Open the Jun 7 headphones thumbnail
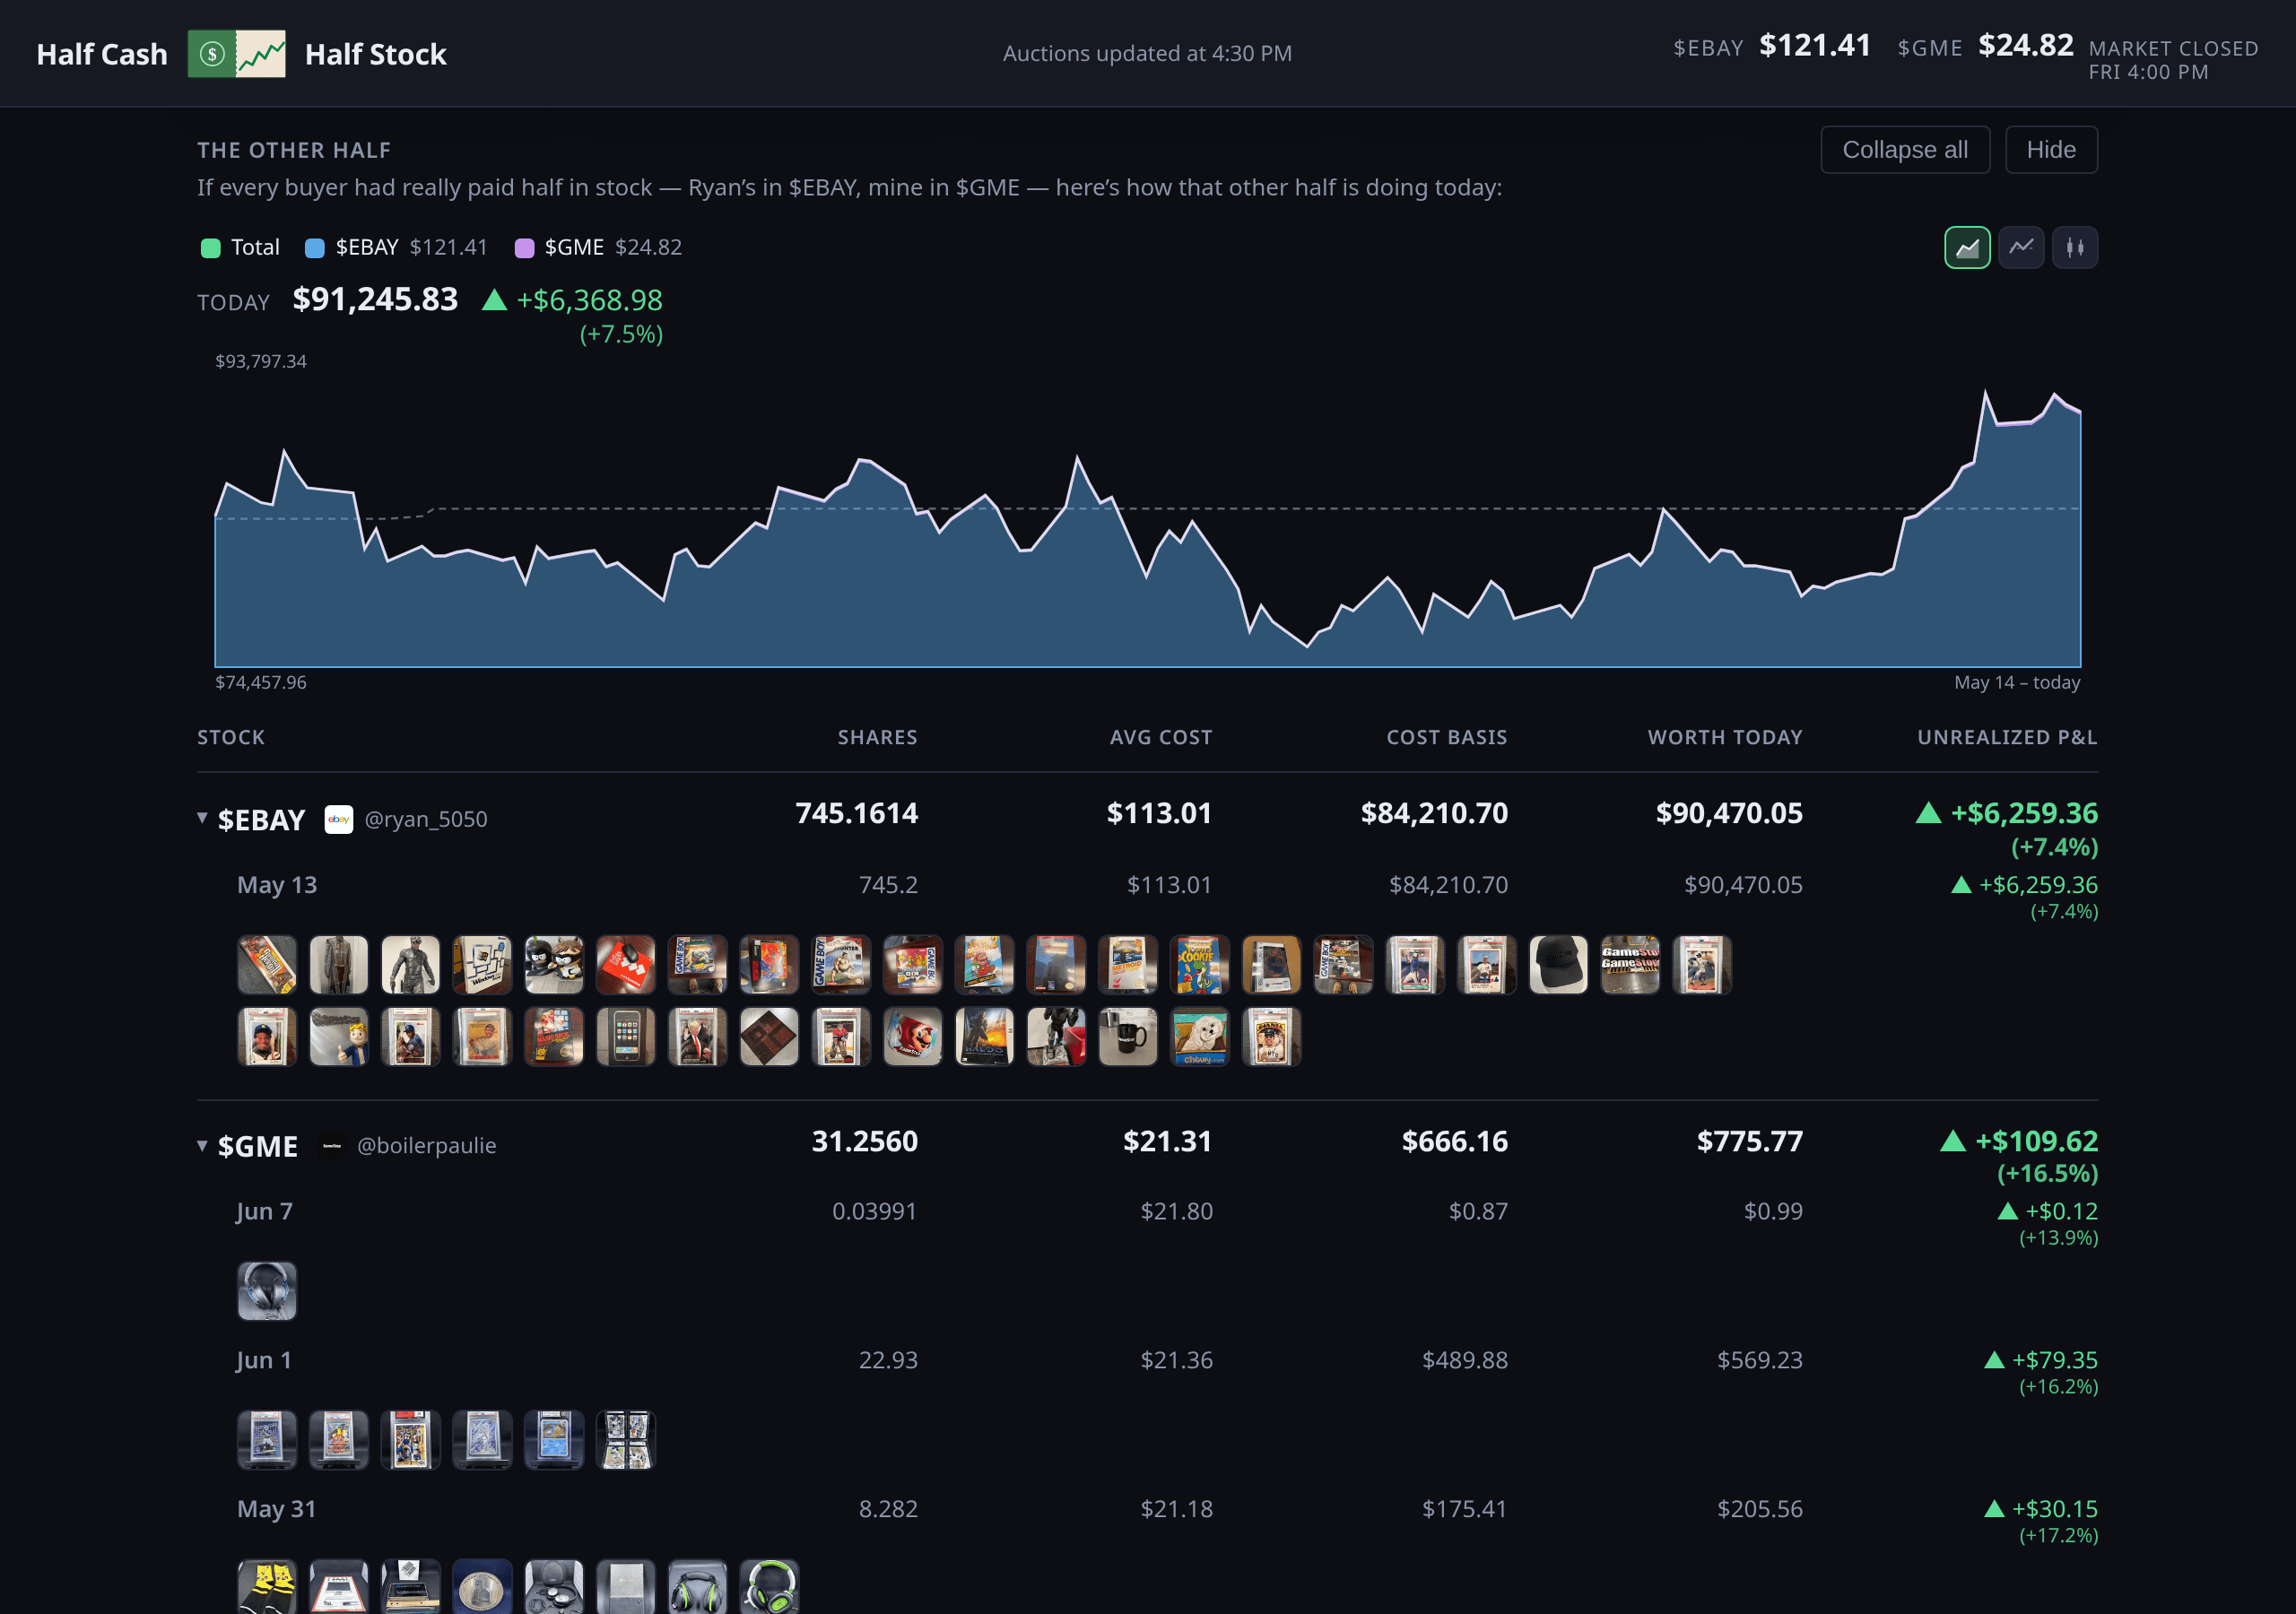The width and height of the screenshot is (2296, 1614). point(266,1291)
